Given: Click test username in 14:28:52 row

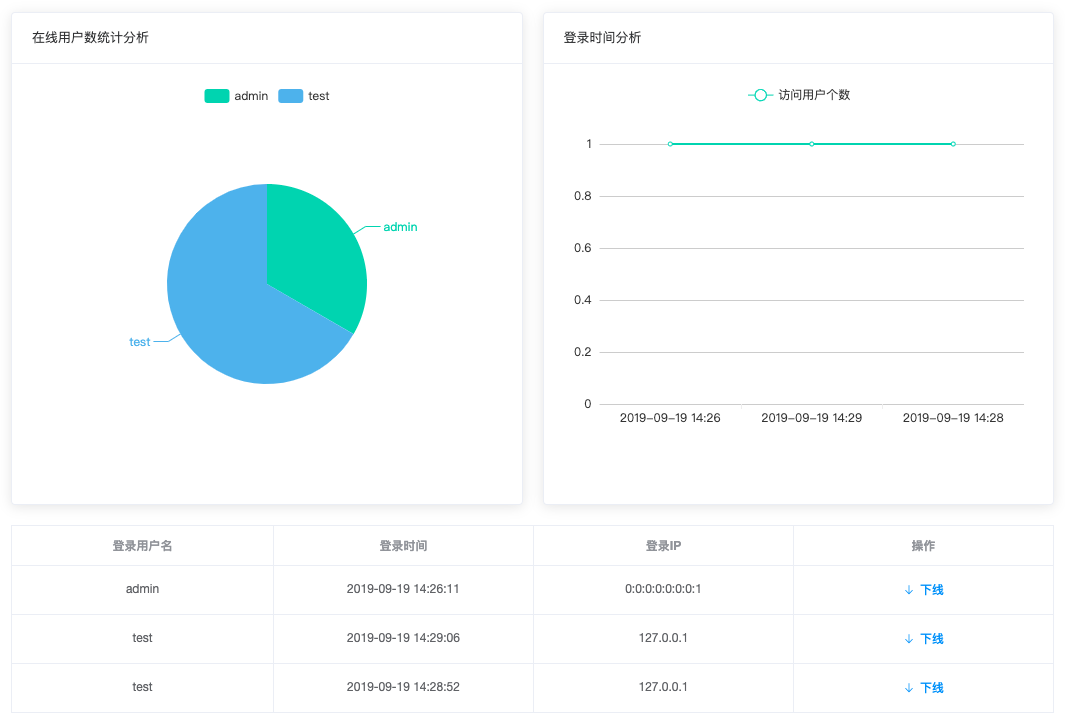Looking at the screenshot, I should tap(142, 687).
